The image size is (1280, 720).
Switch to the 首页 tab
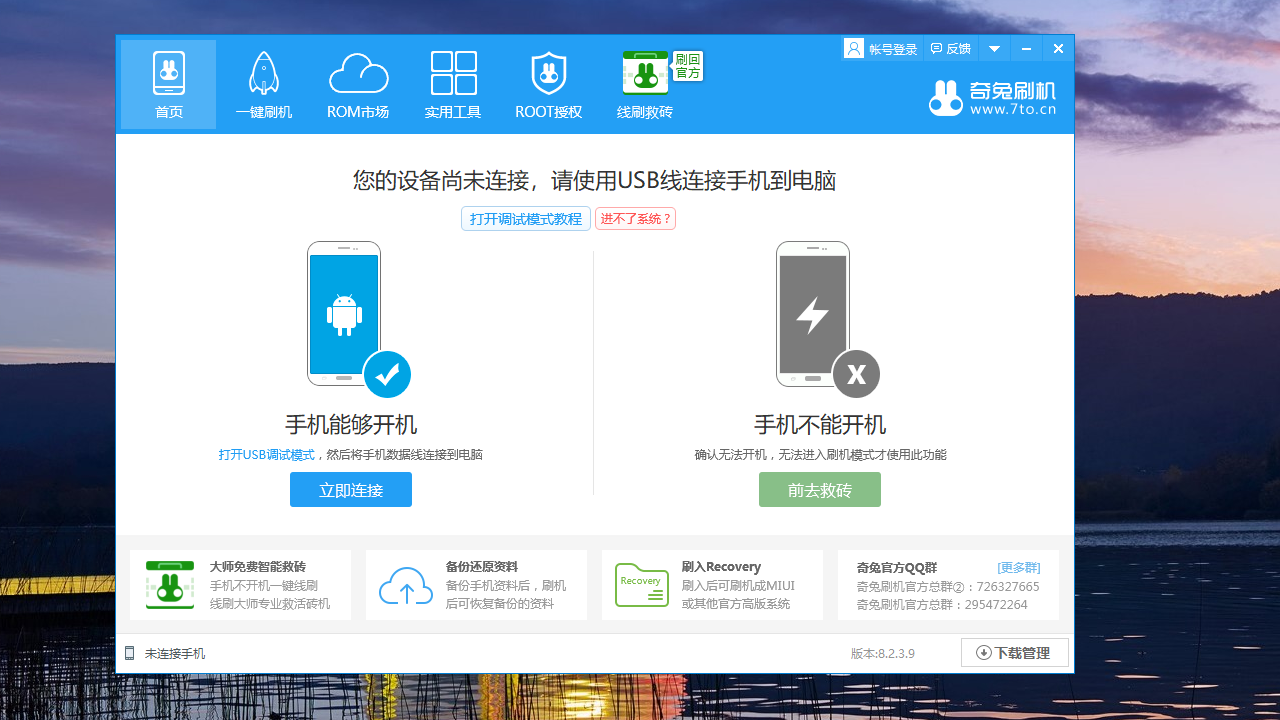click(x=167, y=84)
